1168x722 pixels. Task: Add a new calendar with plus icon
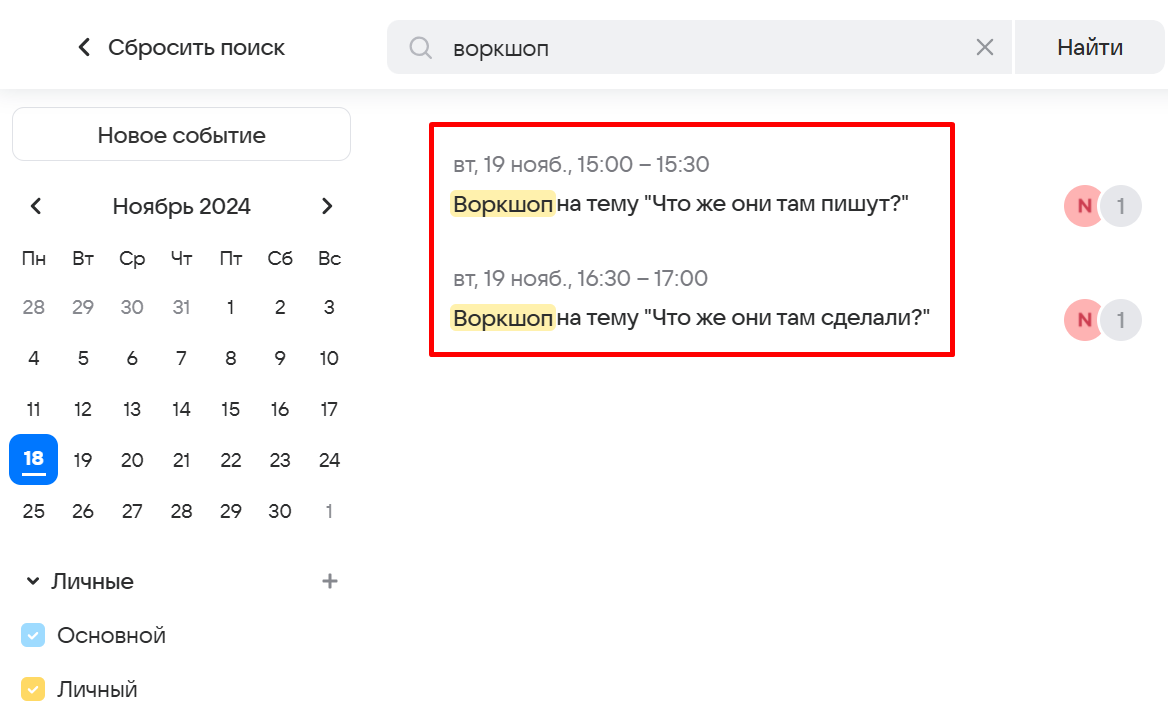[x=330, y=581]
